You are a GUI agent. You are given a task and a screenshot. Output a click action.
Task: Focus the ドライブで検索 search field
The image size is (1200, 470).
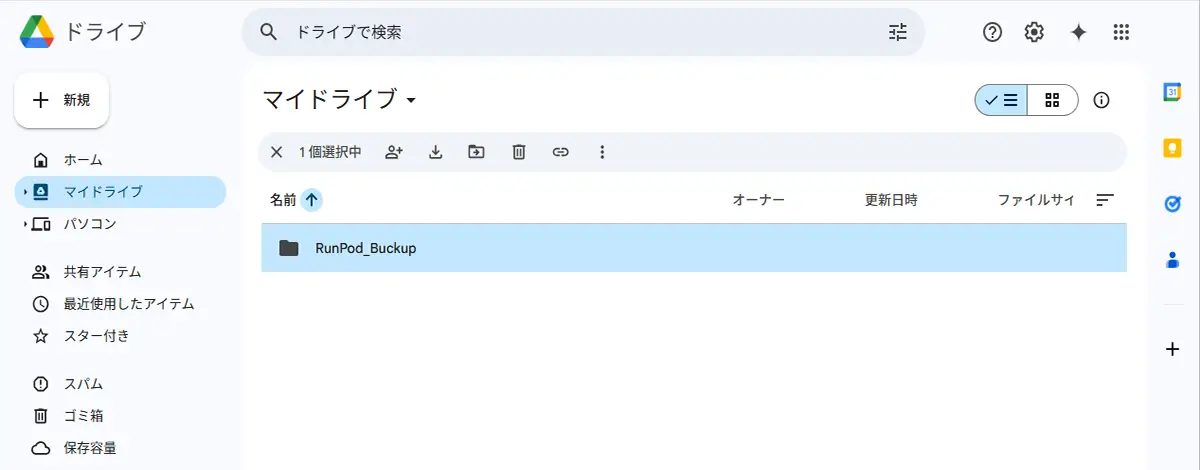tap(583, 32)
